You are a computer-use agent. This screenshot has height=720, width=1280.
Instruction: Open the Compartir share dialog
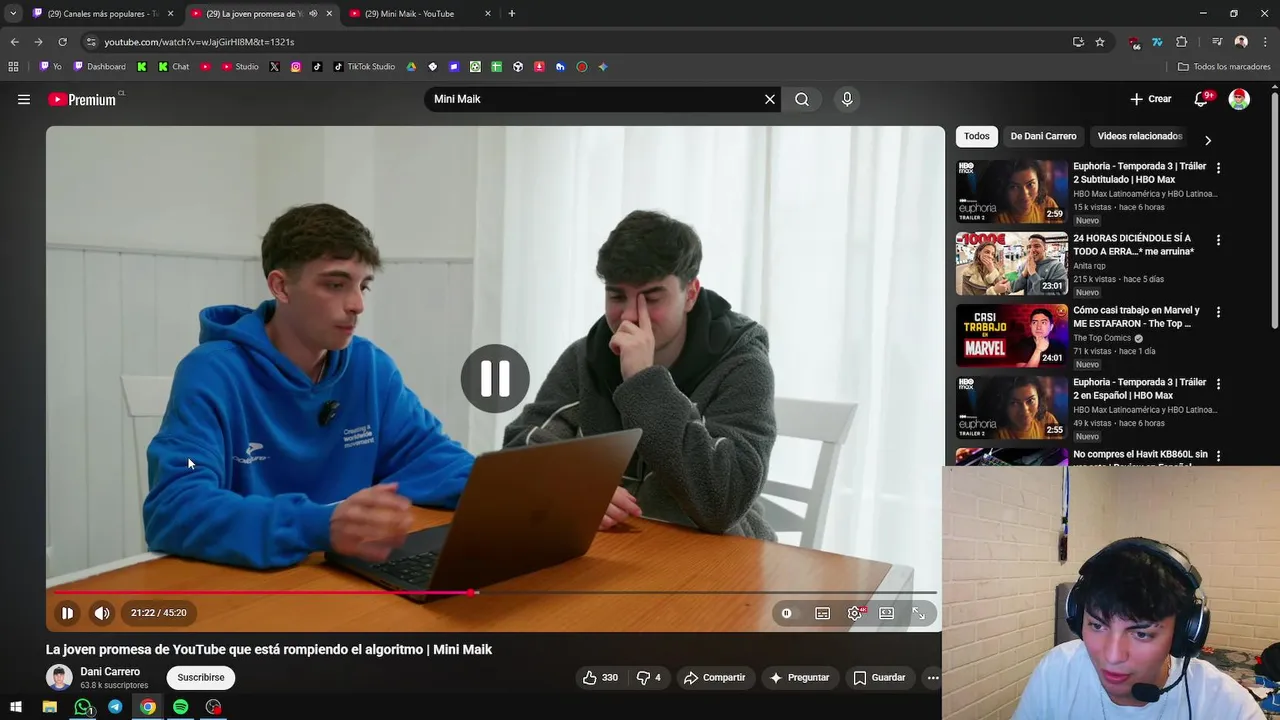click(714, 677)
